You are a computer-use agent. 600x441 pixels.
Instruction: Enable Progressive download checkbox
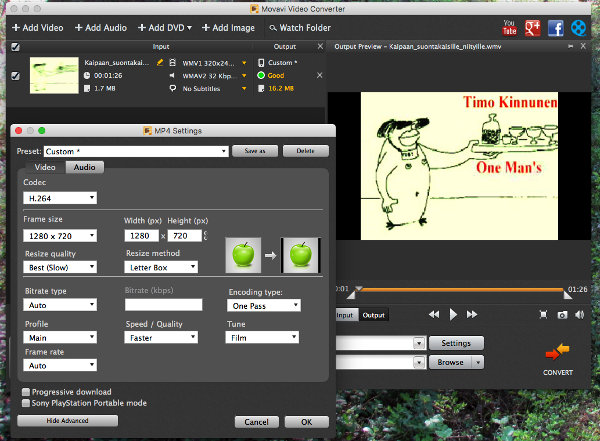26,392
